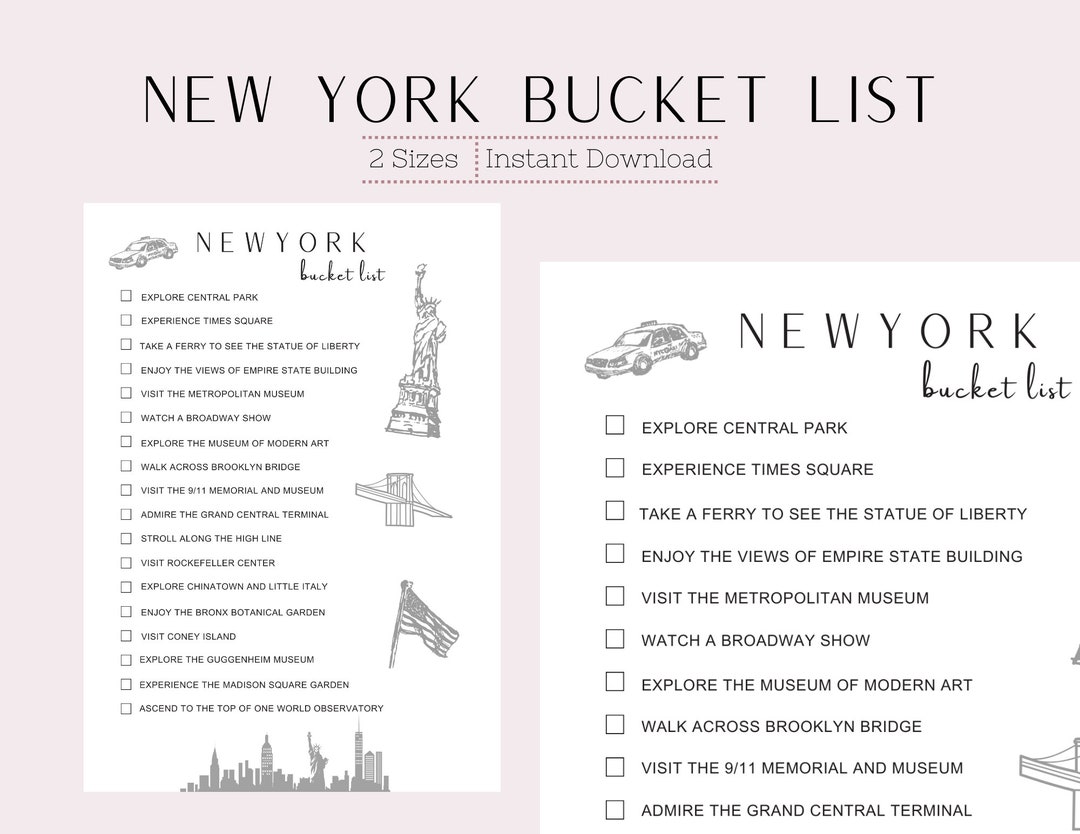This screenshot has height=834, width=1080.
Task: Click the NEWYORK heading on the left page
Action: point(281,243)
